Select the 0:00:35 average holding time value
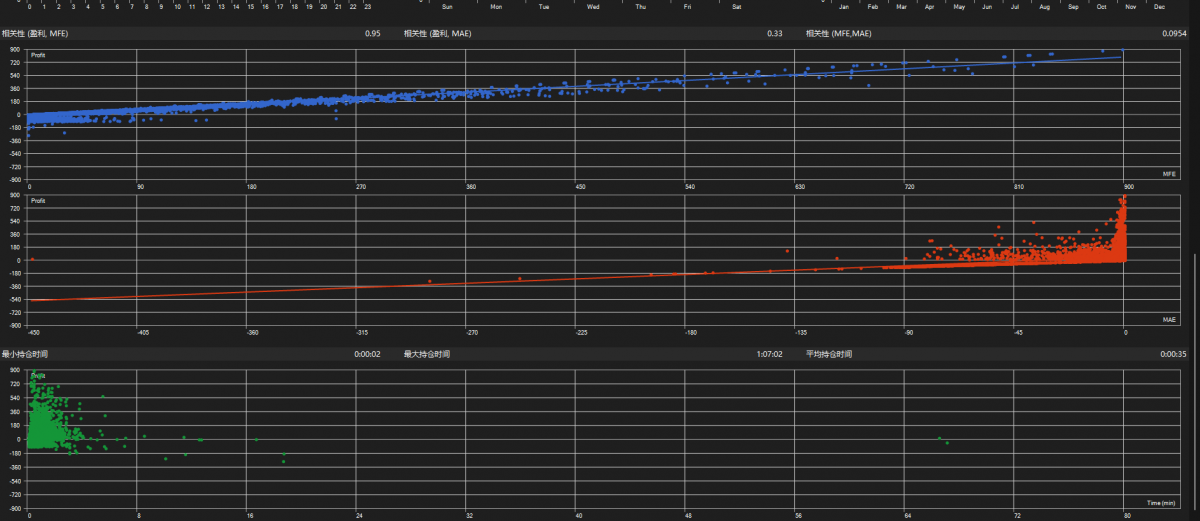The width and height of the screenshot is (1200, 521). [1173, 354]
